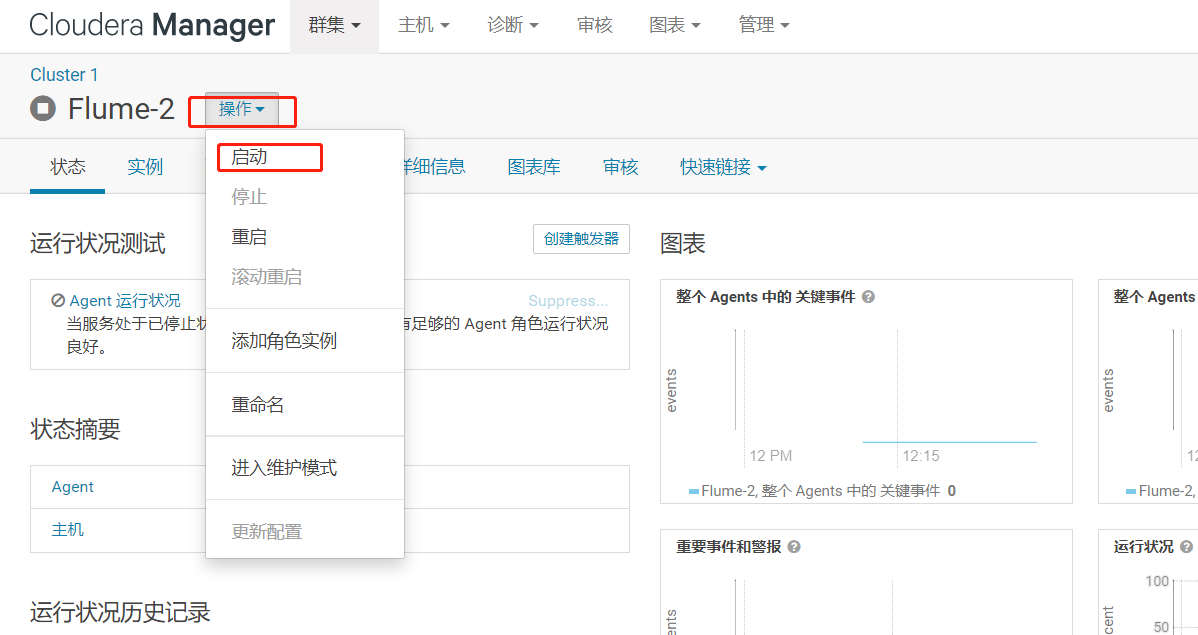Click the stopped status icon beside Flume-2

pyautogui.click(x=43, y=109)
